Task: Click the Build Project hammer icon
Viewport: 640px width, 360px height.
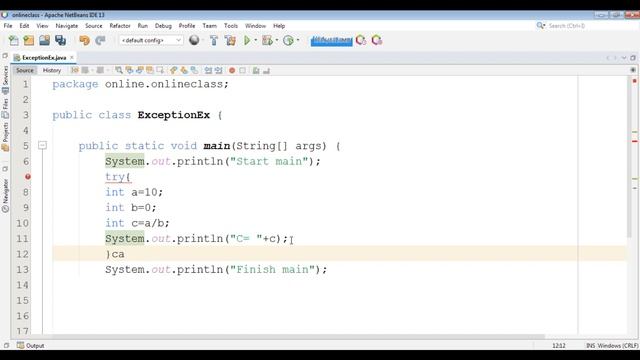Action: [214, 40]
